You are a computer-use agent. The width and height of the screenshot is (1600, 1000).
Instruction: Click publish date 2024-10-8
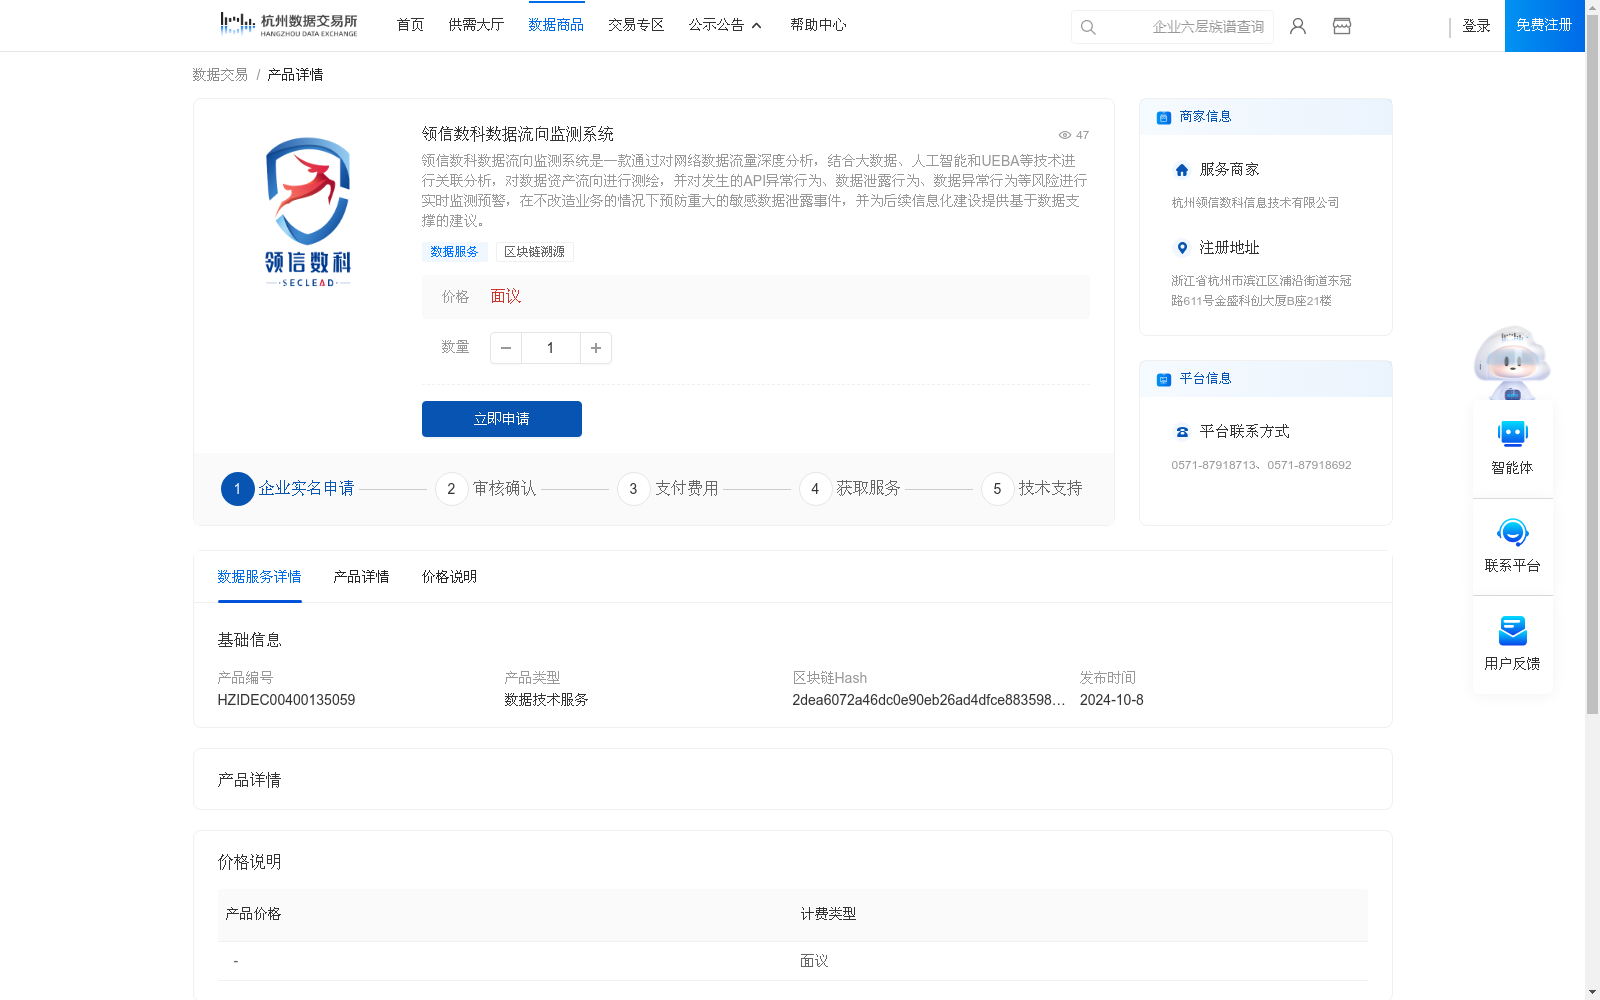(x=1111, y=700)
